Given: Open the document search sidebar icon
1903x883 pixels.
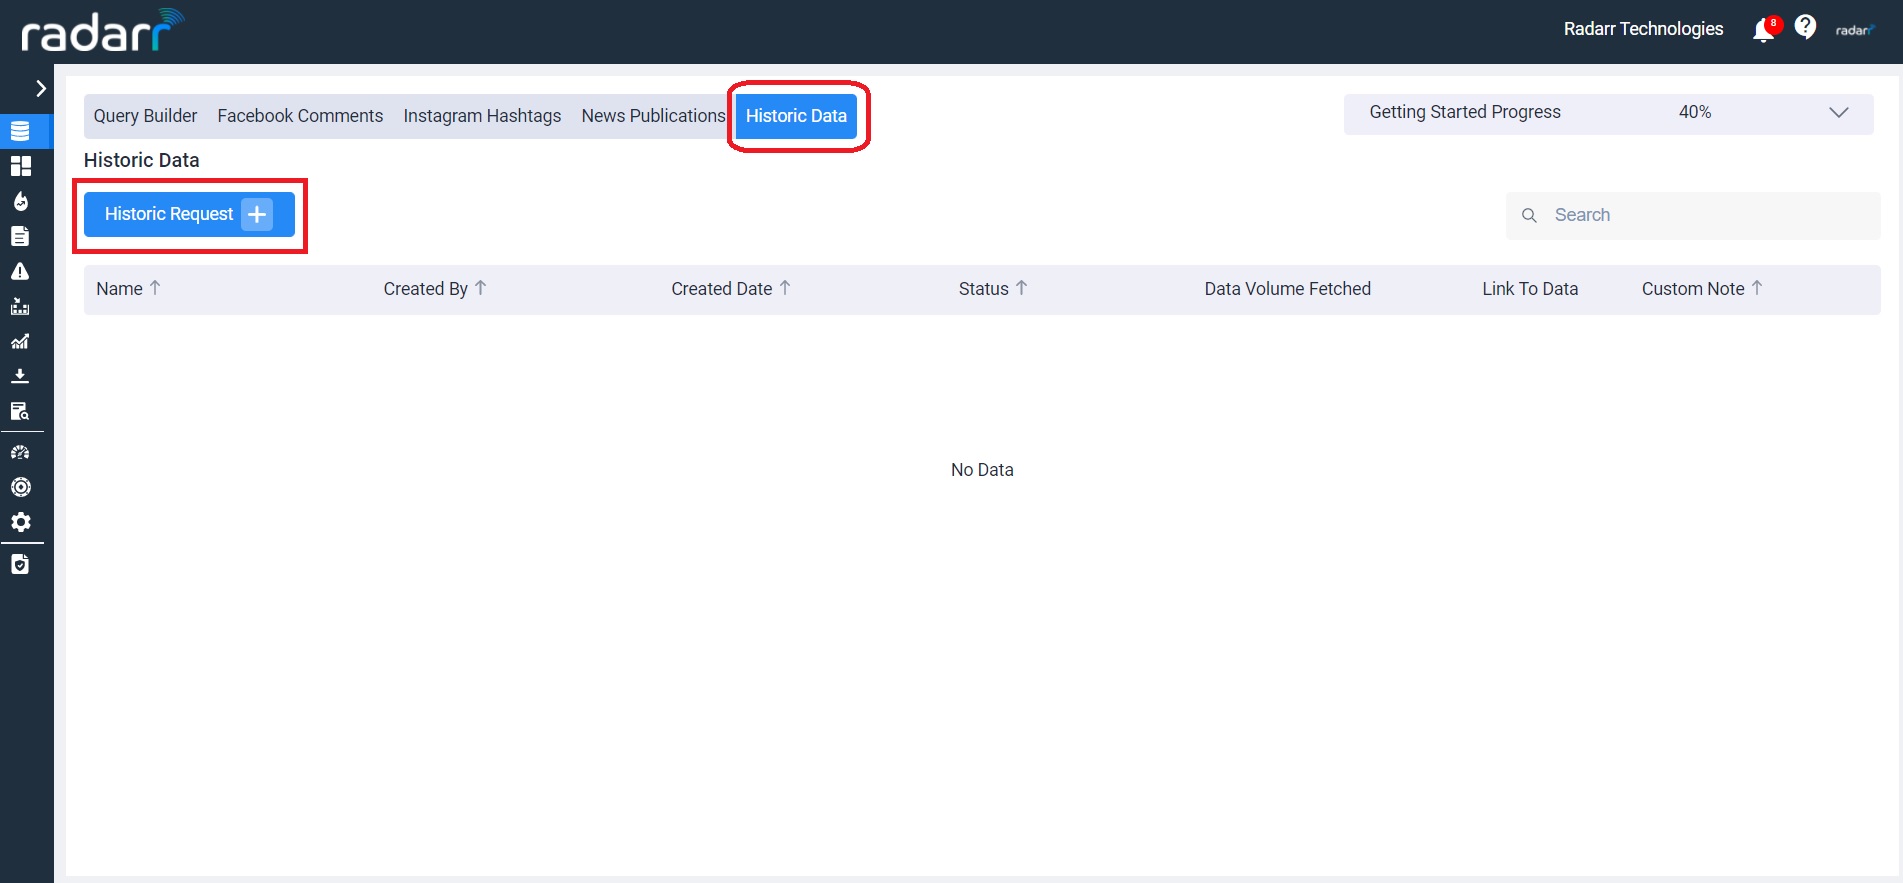Looking at the screenshot, I should click(20, 411).
